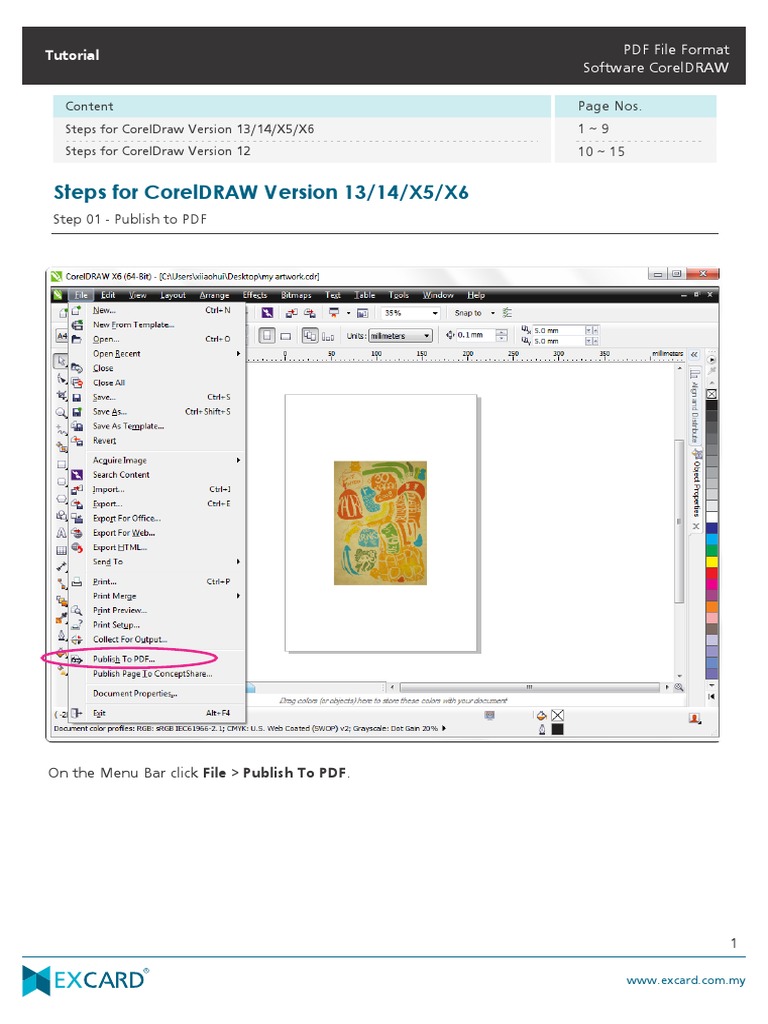The height and width of the screenshot is (1024, 768).
Task: Click the Application Launcher toolbar icon
Action: click(334, 313)
